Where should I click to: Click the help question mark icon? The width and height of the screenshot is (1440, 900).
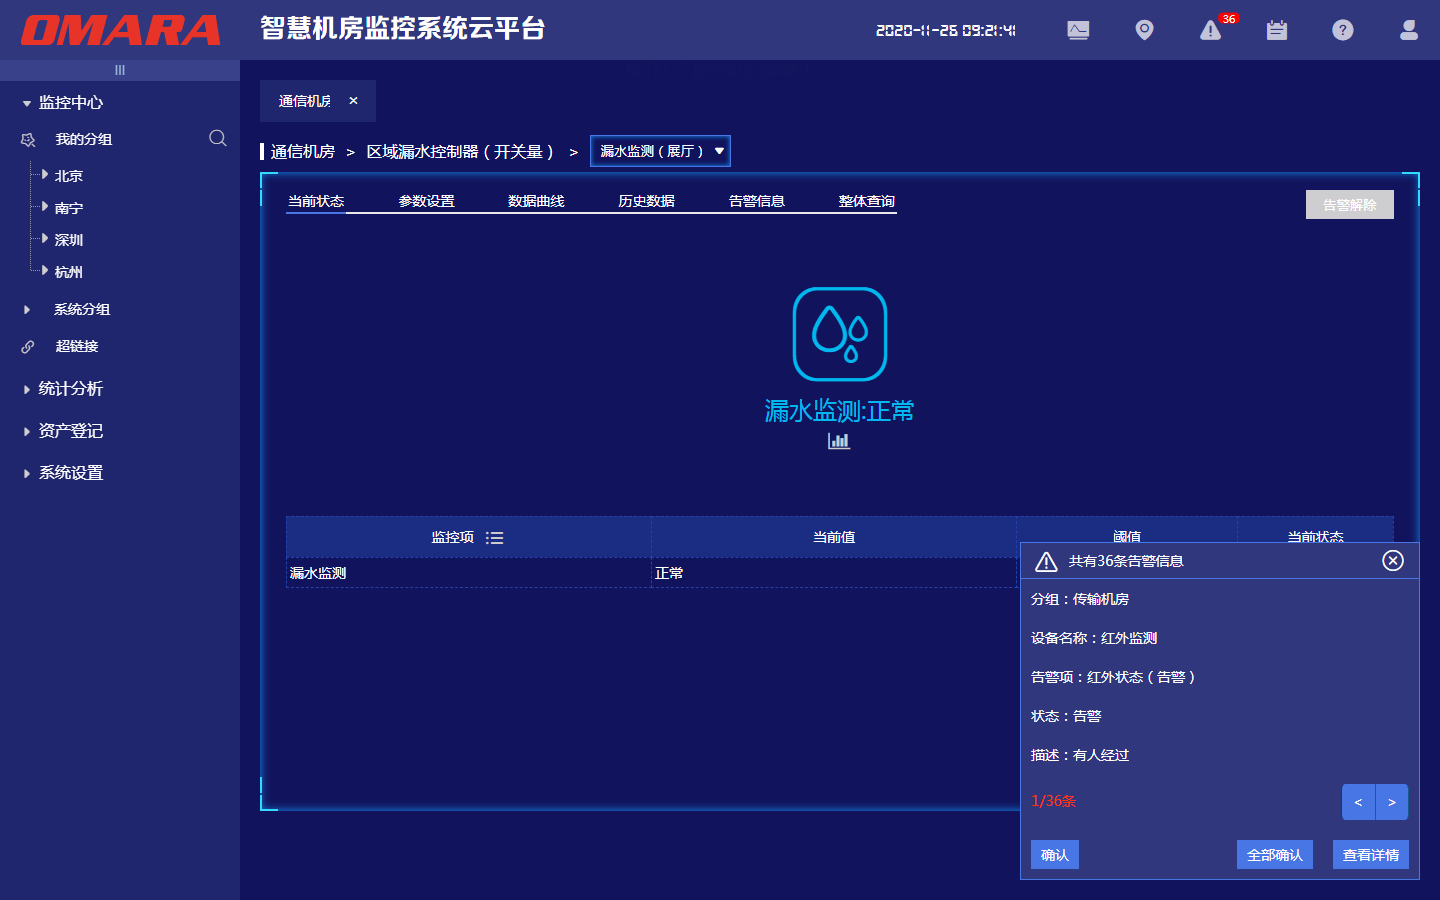1342,30
